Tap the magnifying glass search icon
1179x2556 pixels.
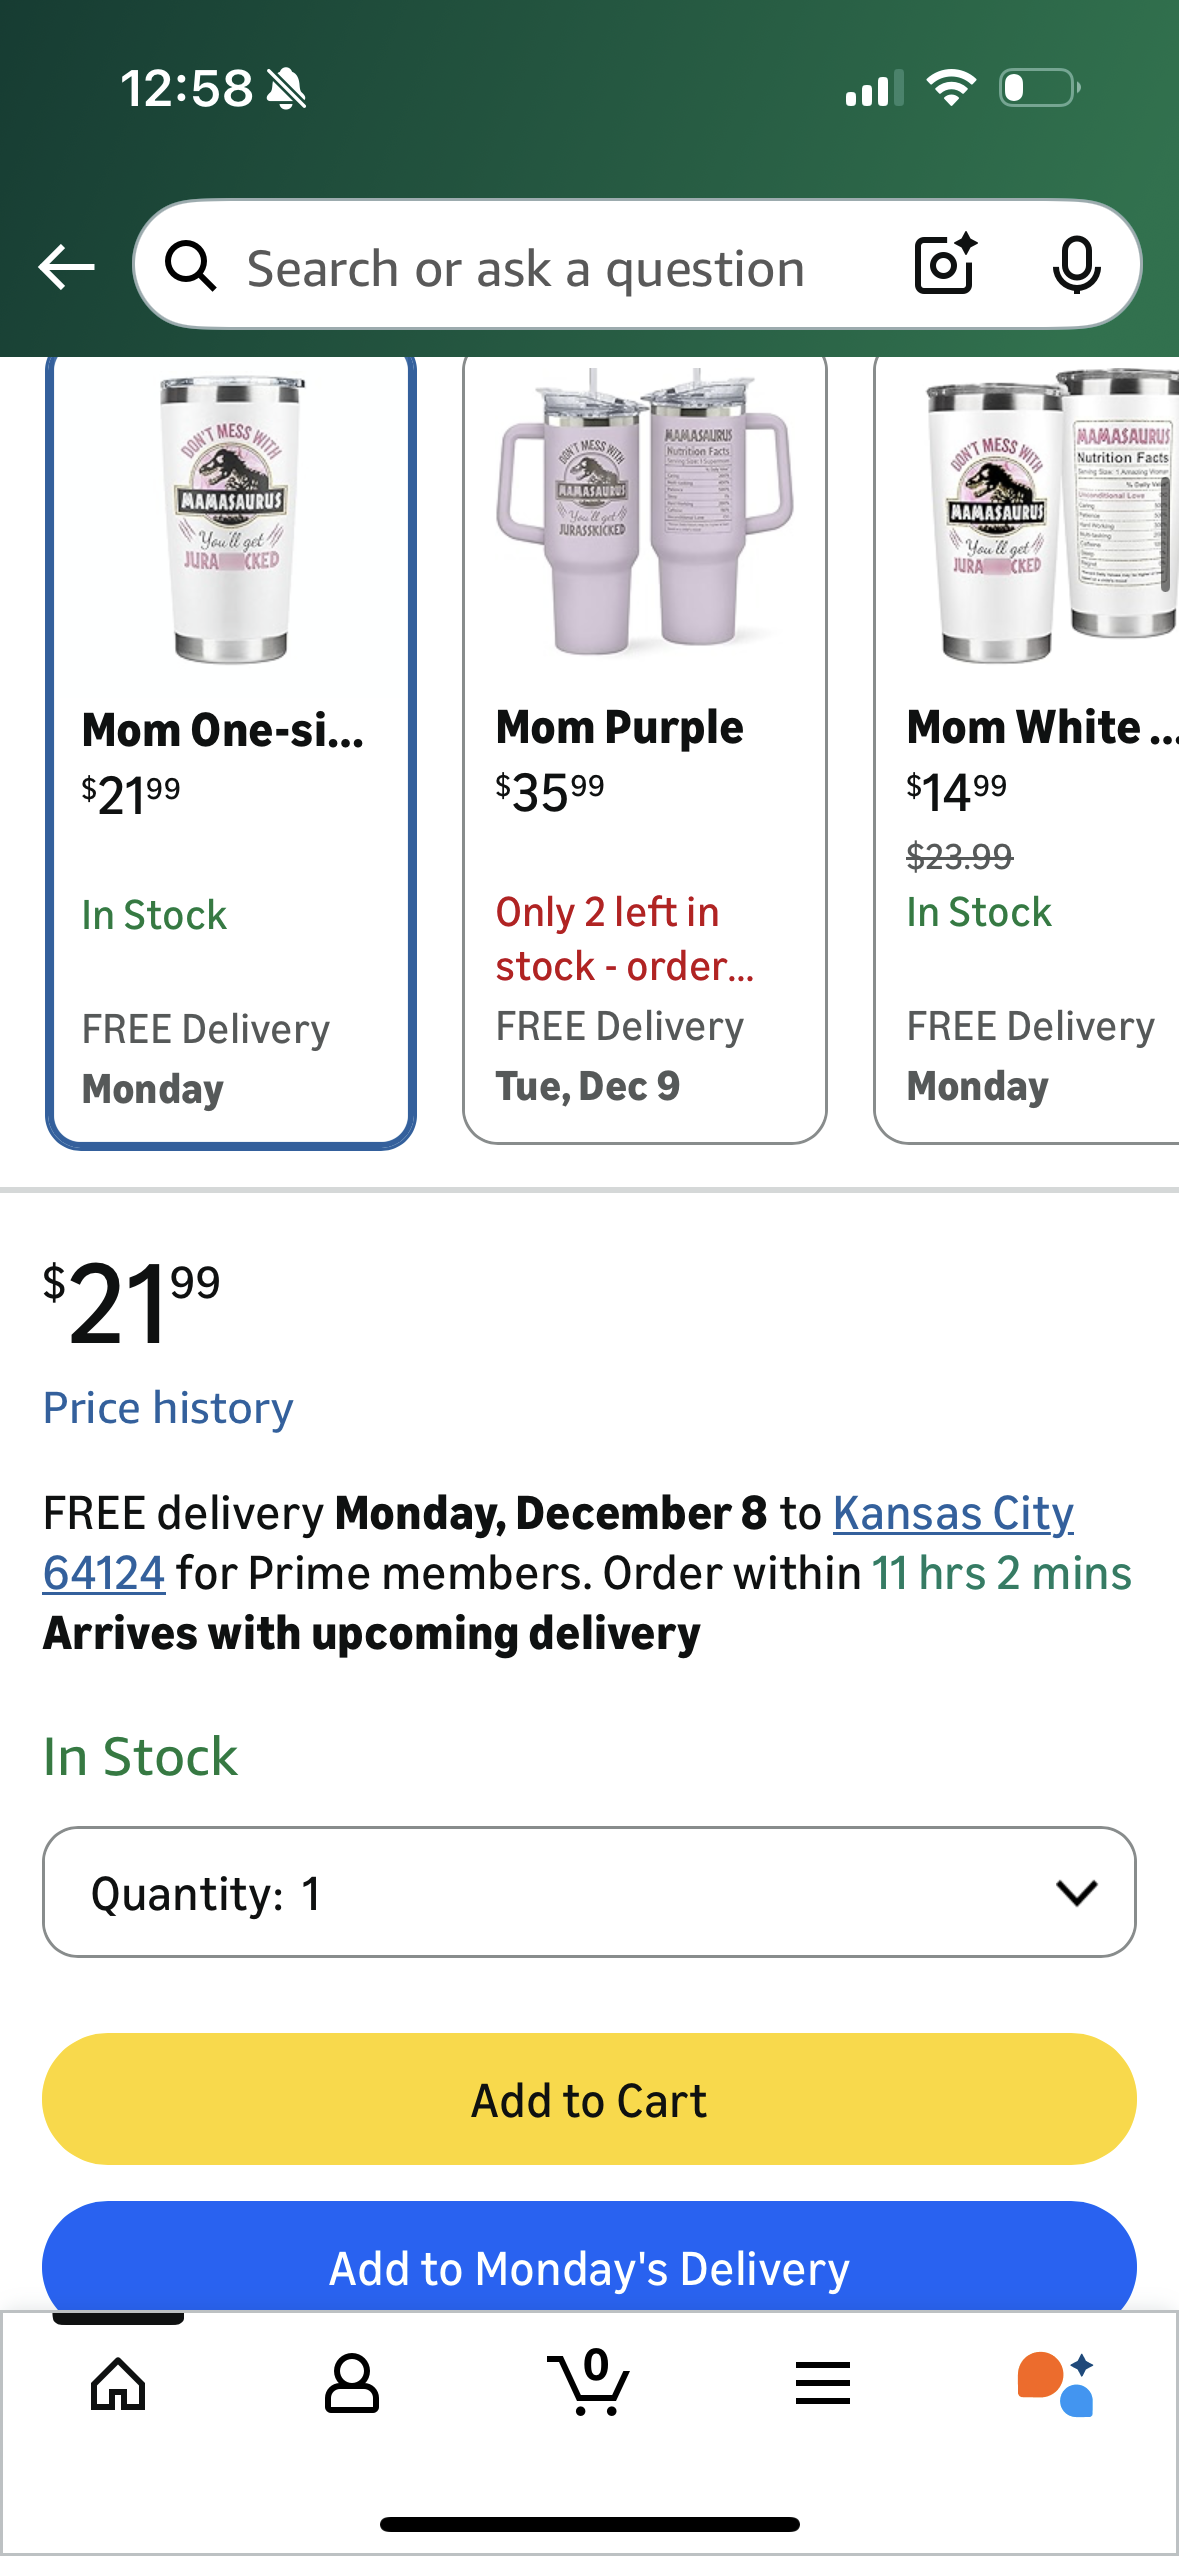[190, 267]
